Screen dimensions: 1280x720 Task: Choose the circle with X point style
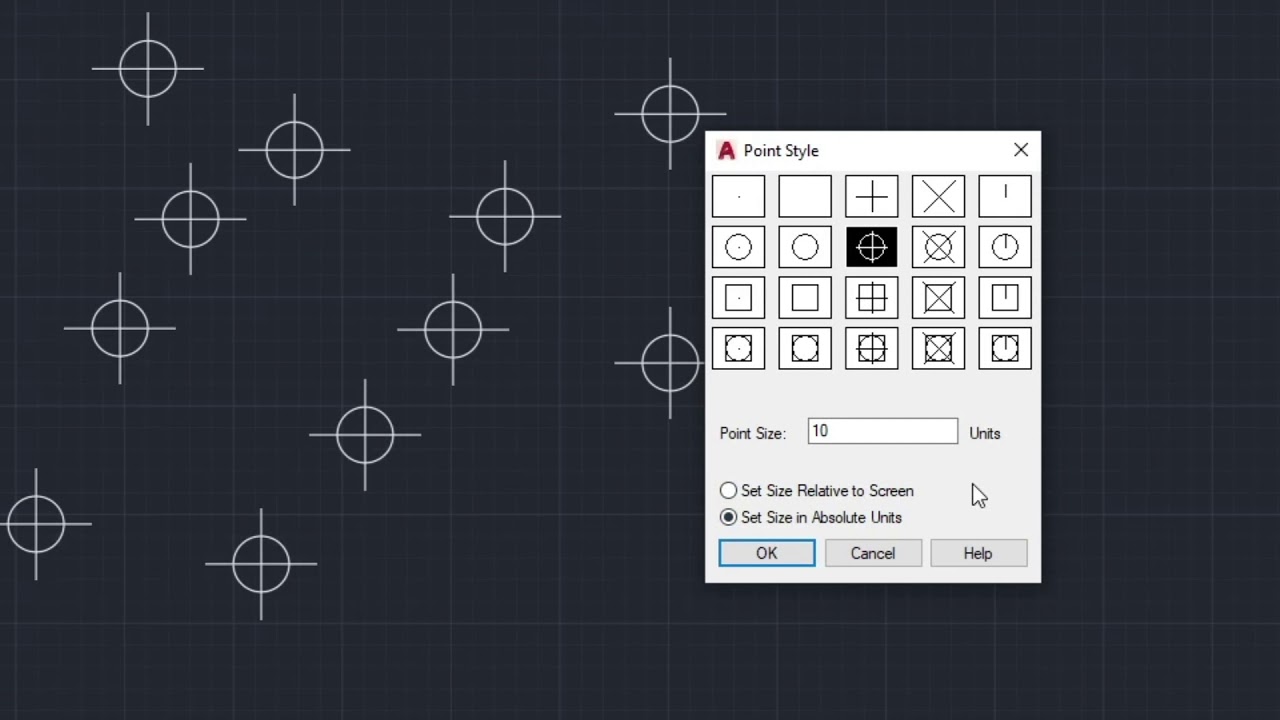coord(938,247)
